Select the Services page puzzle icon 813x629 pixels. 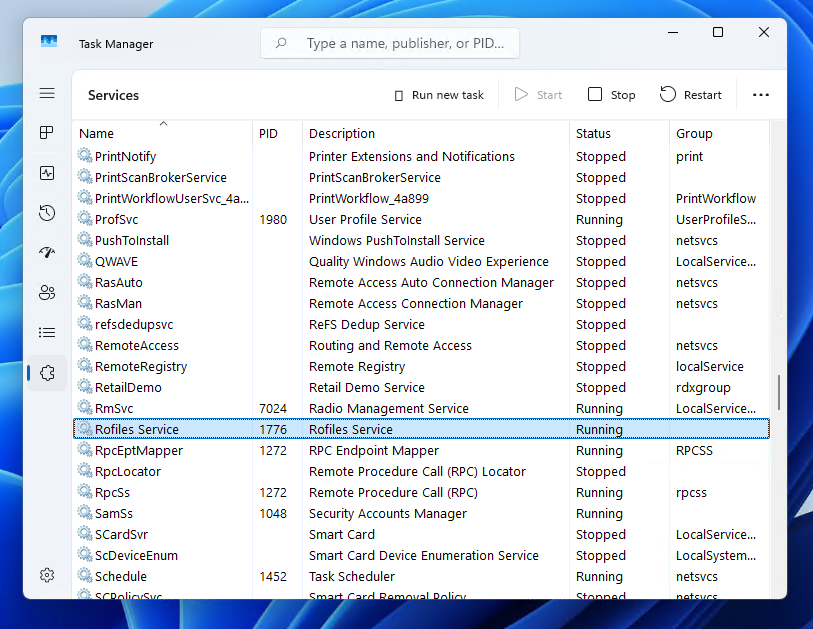point(47,373)
